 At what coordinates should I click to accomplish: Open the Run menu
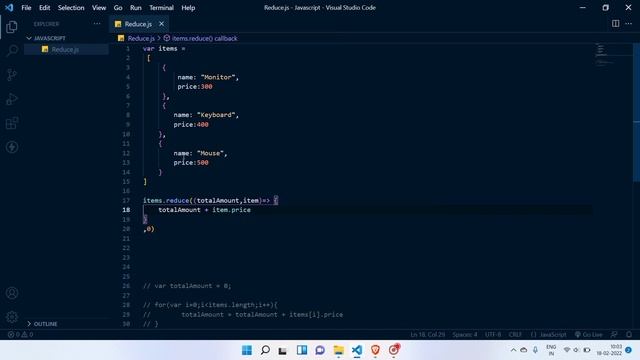(x=136, y=8)
